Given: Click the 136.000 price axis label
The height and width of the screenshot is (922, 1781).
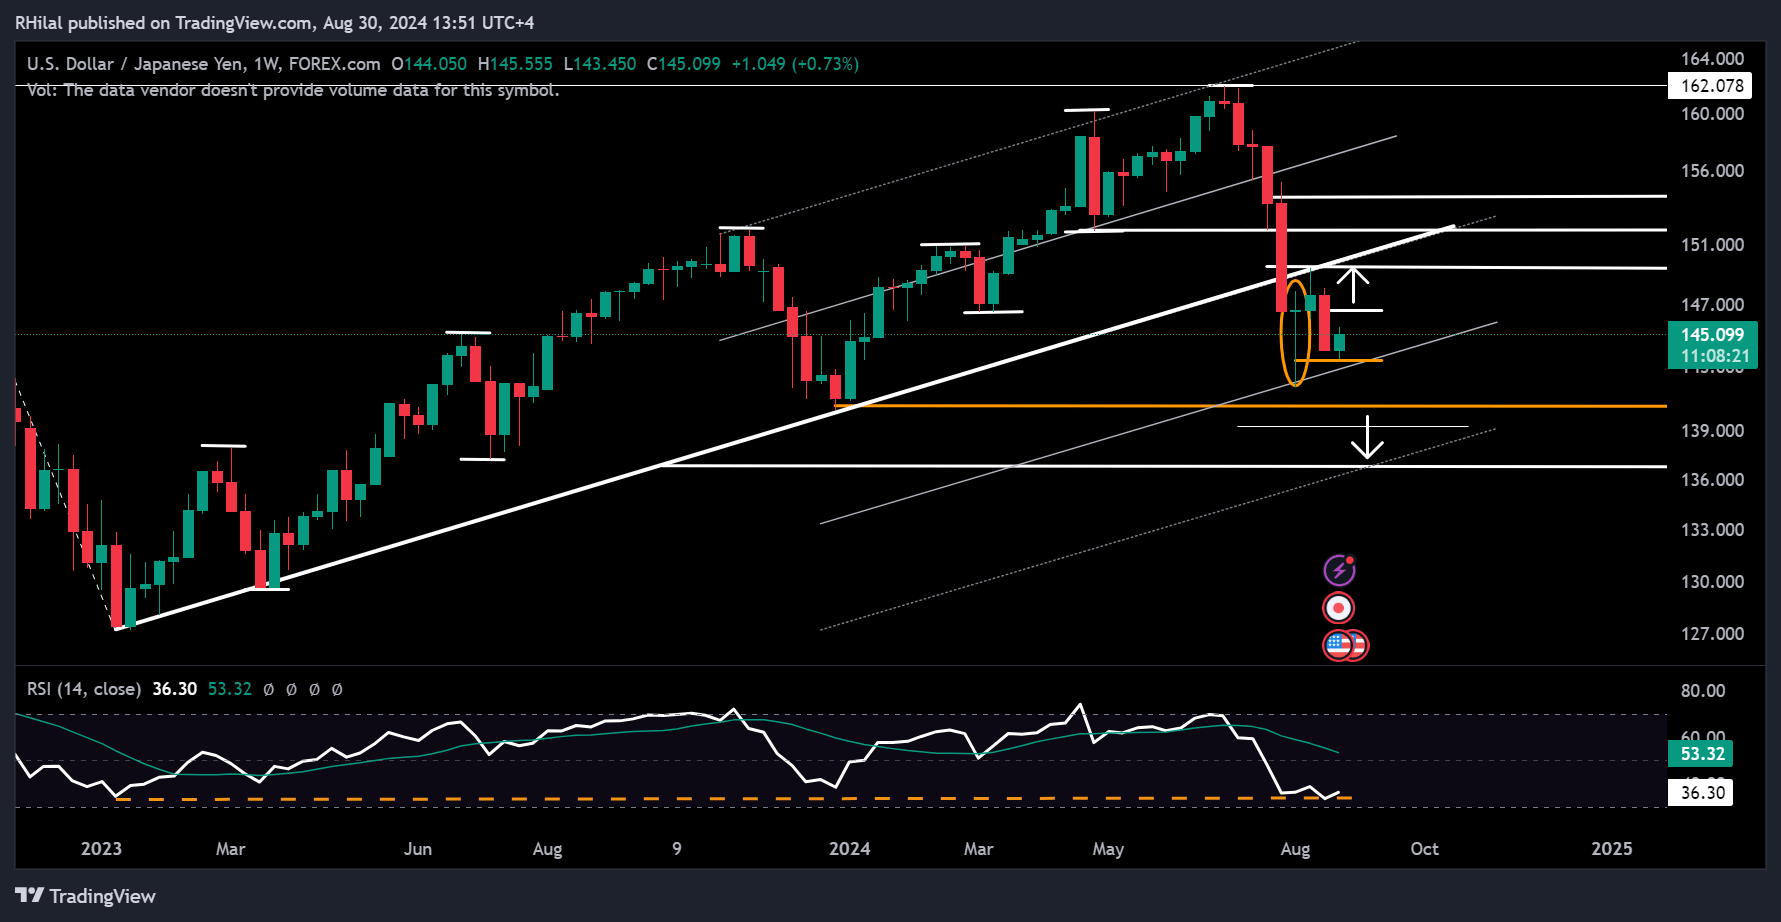Looking at the screenshot, I should click(1712, 480).
